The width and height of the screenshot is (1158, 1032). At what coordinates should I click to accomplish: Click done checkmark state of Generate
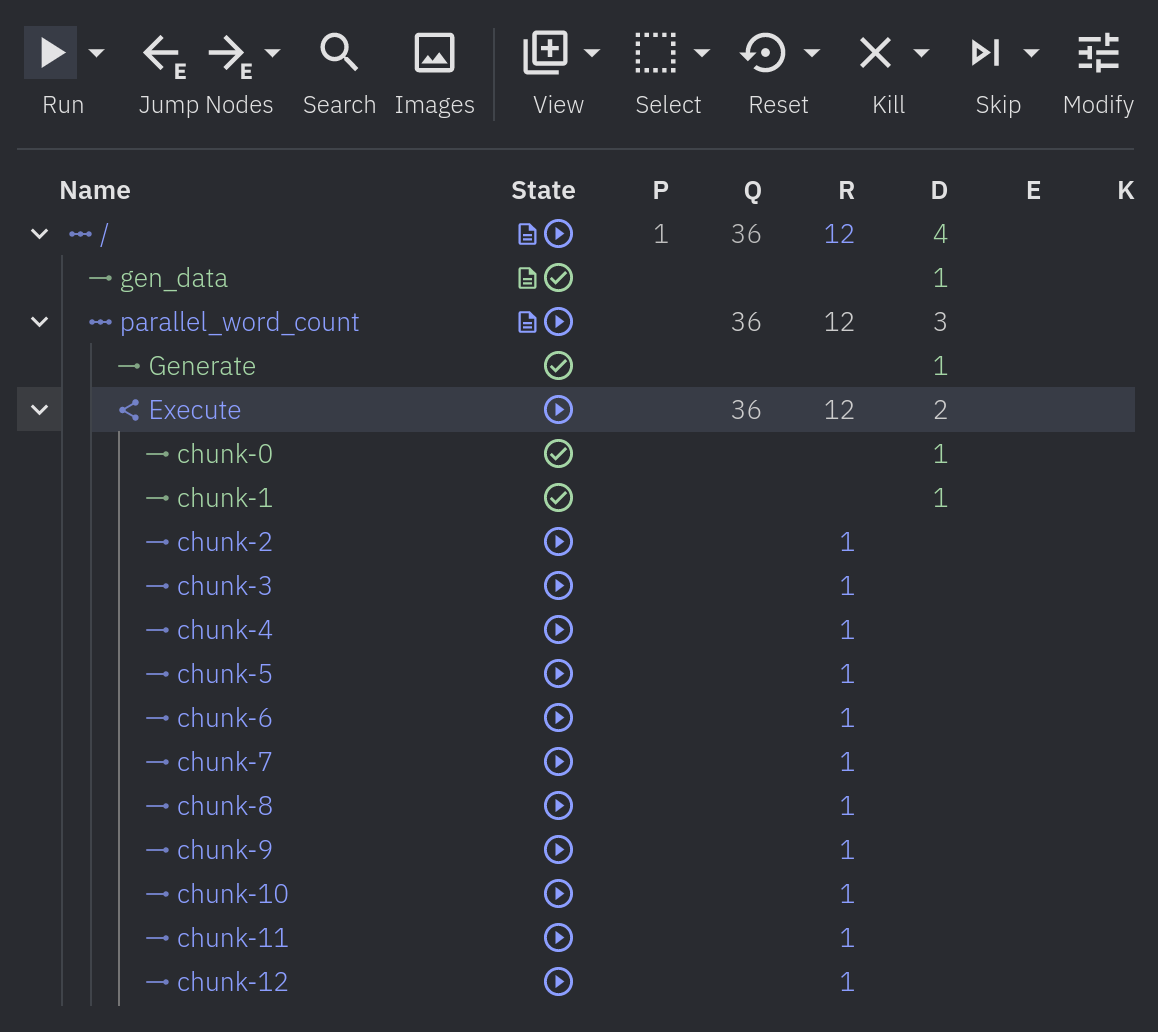[558, 366]
